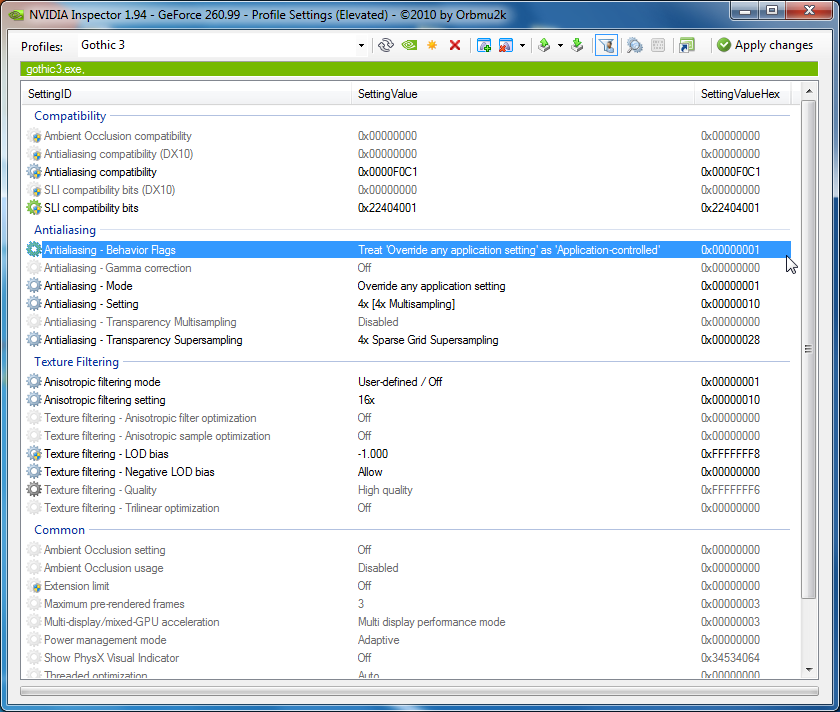The height and width of the screenshot is (712, 840).
Task: Toggle the highlighted settings filter button
Action: pyautogui.click(x=605, y=45)
